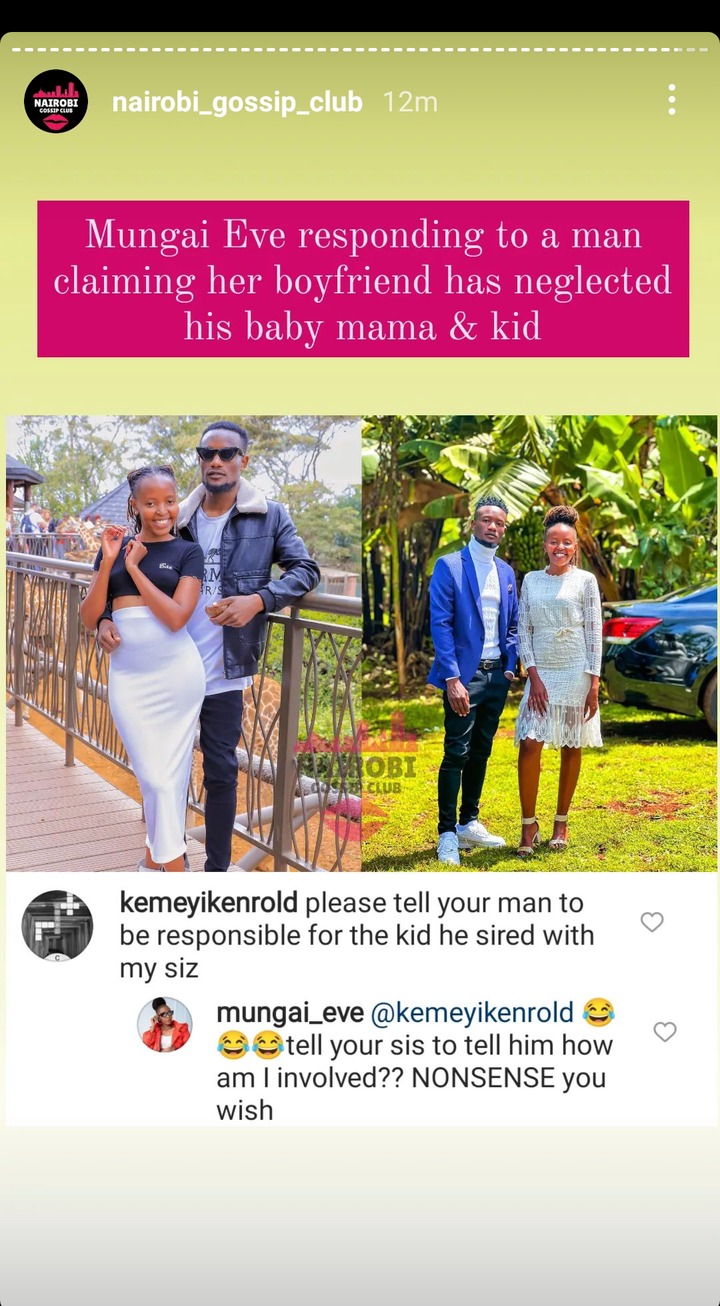Open the nairobi_gossip_club profile avatar
Screen dimensions: 720x1306
pyautogui.click(x=56, y=101)
